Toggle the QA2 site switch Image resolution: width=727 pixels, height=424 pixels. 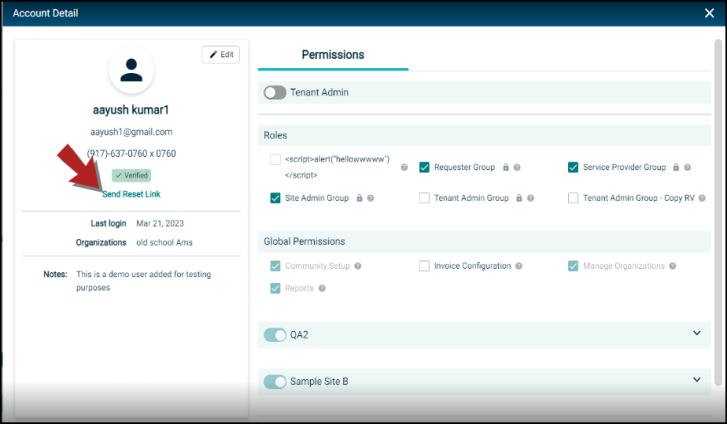[275, 335]
